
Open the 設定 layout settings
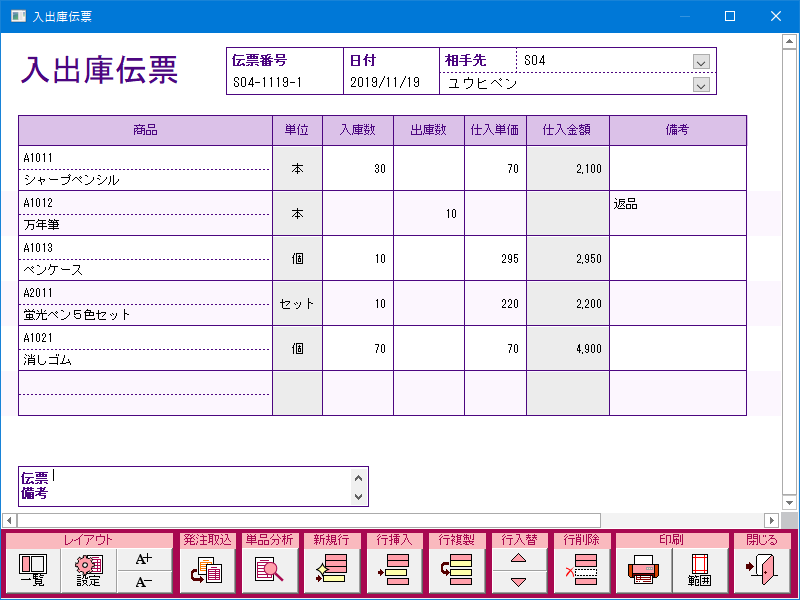pyautogui.click(x=89, y=570)
